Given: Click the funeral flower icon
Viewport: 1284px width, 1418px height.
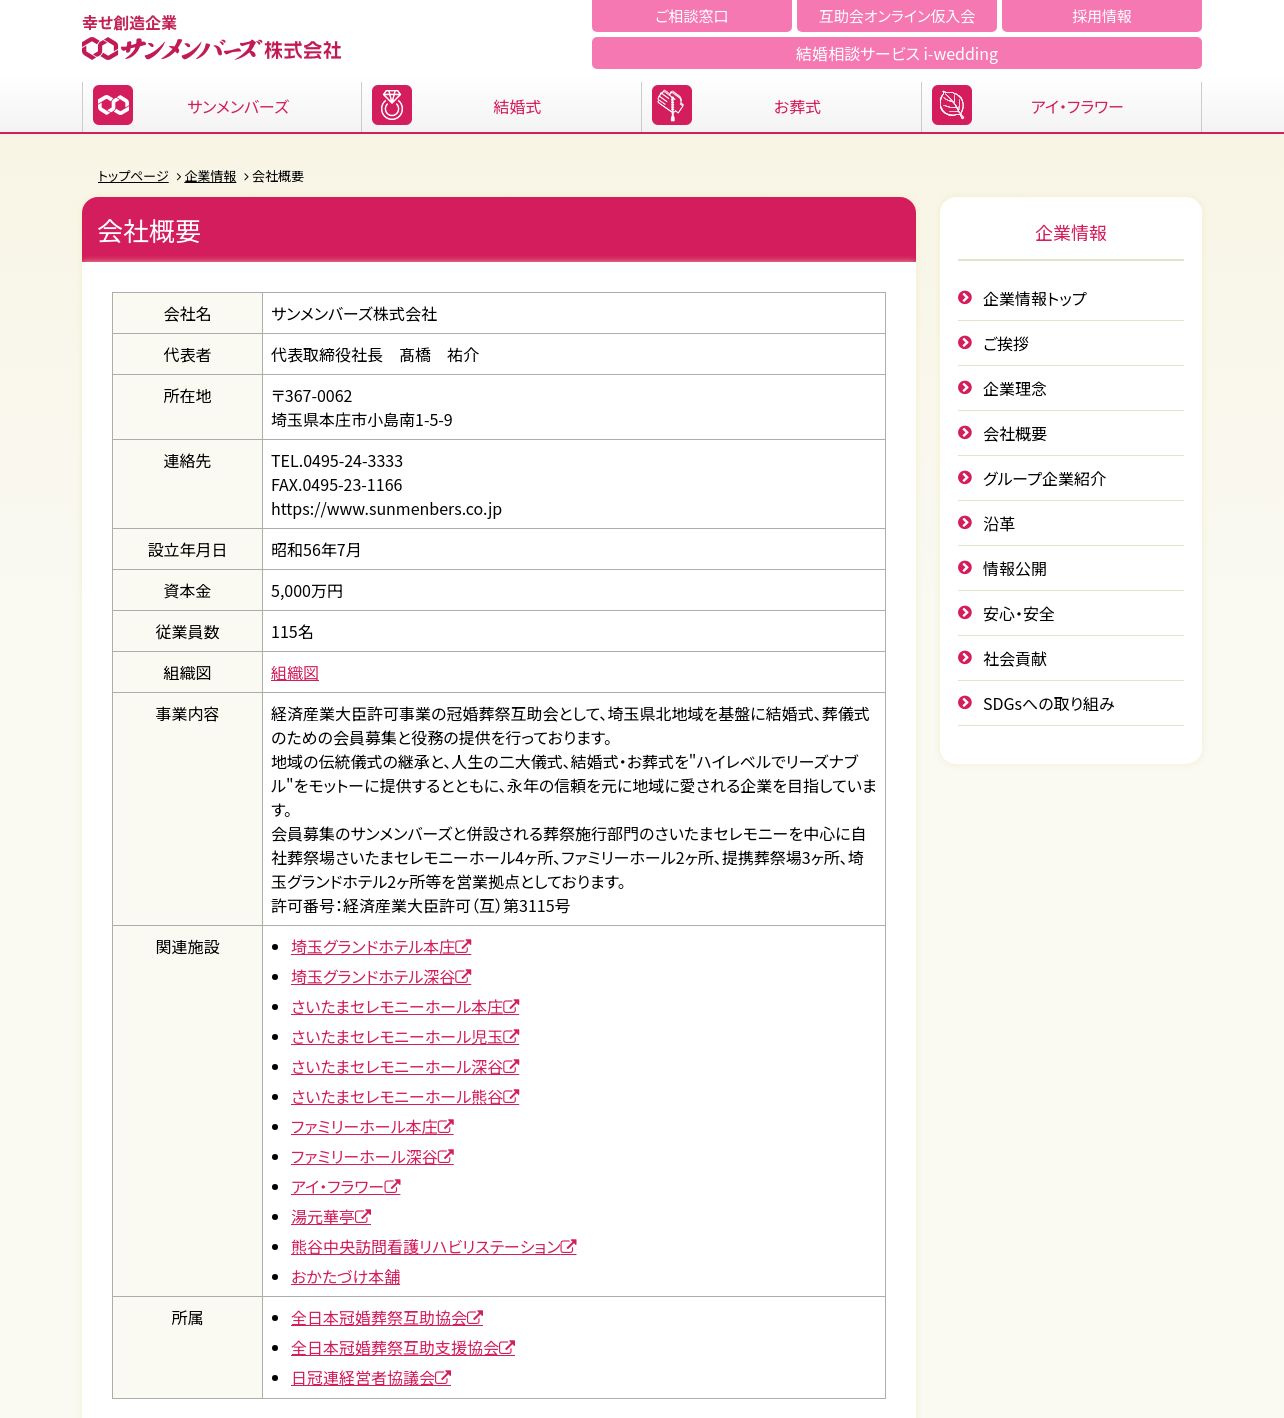Looking at the screenshot, I should [x=672, y=105].
